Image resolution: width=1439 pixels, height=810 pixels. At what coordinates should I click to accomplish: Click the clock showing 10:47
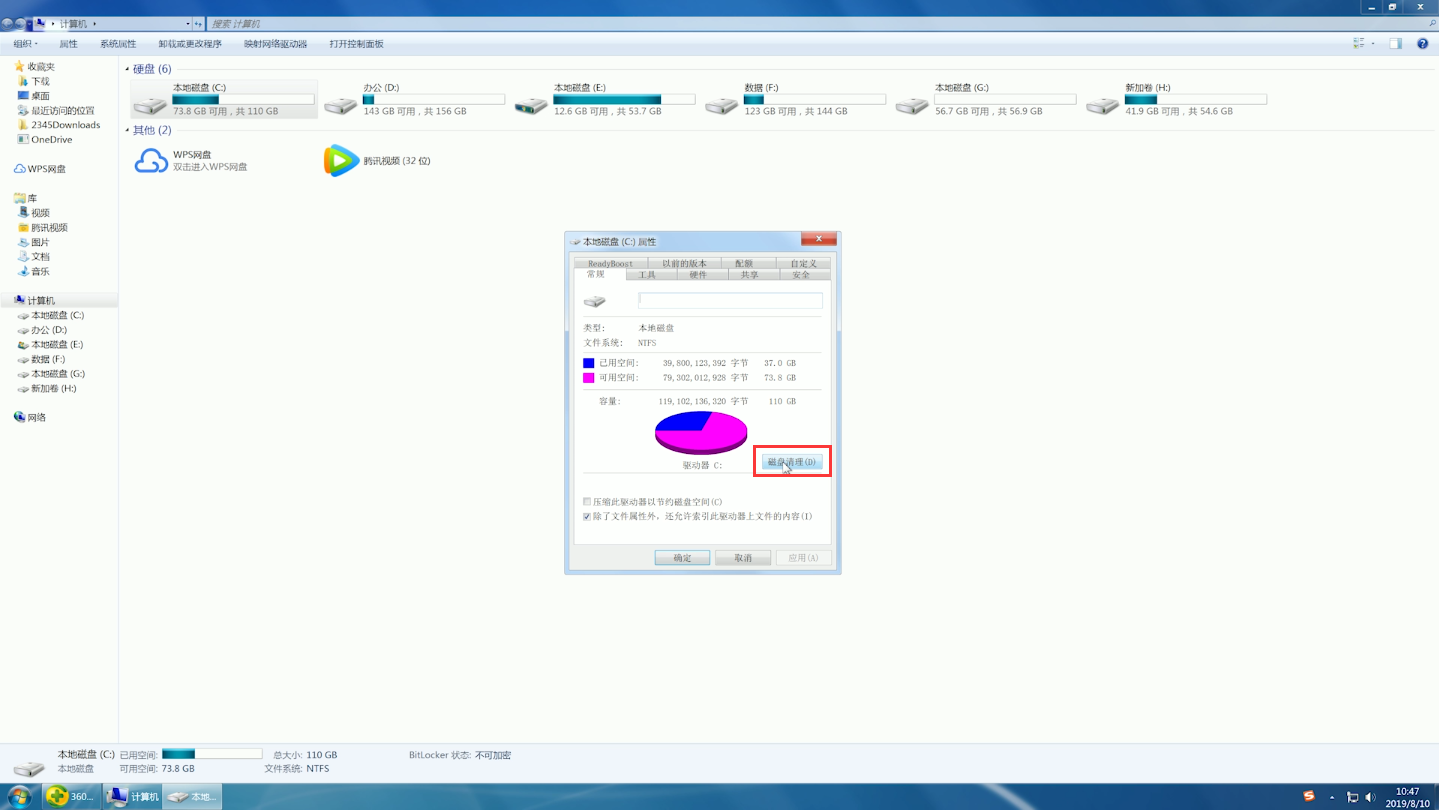[1407, 791]
